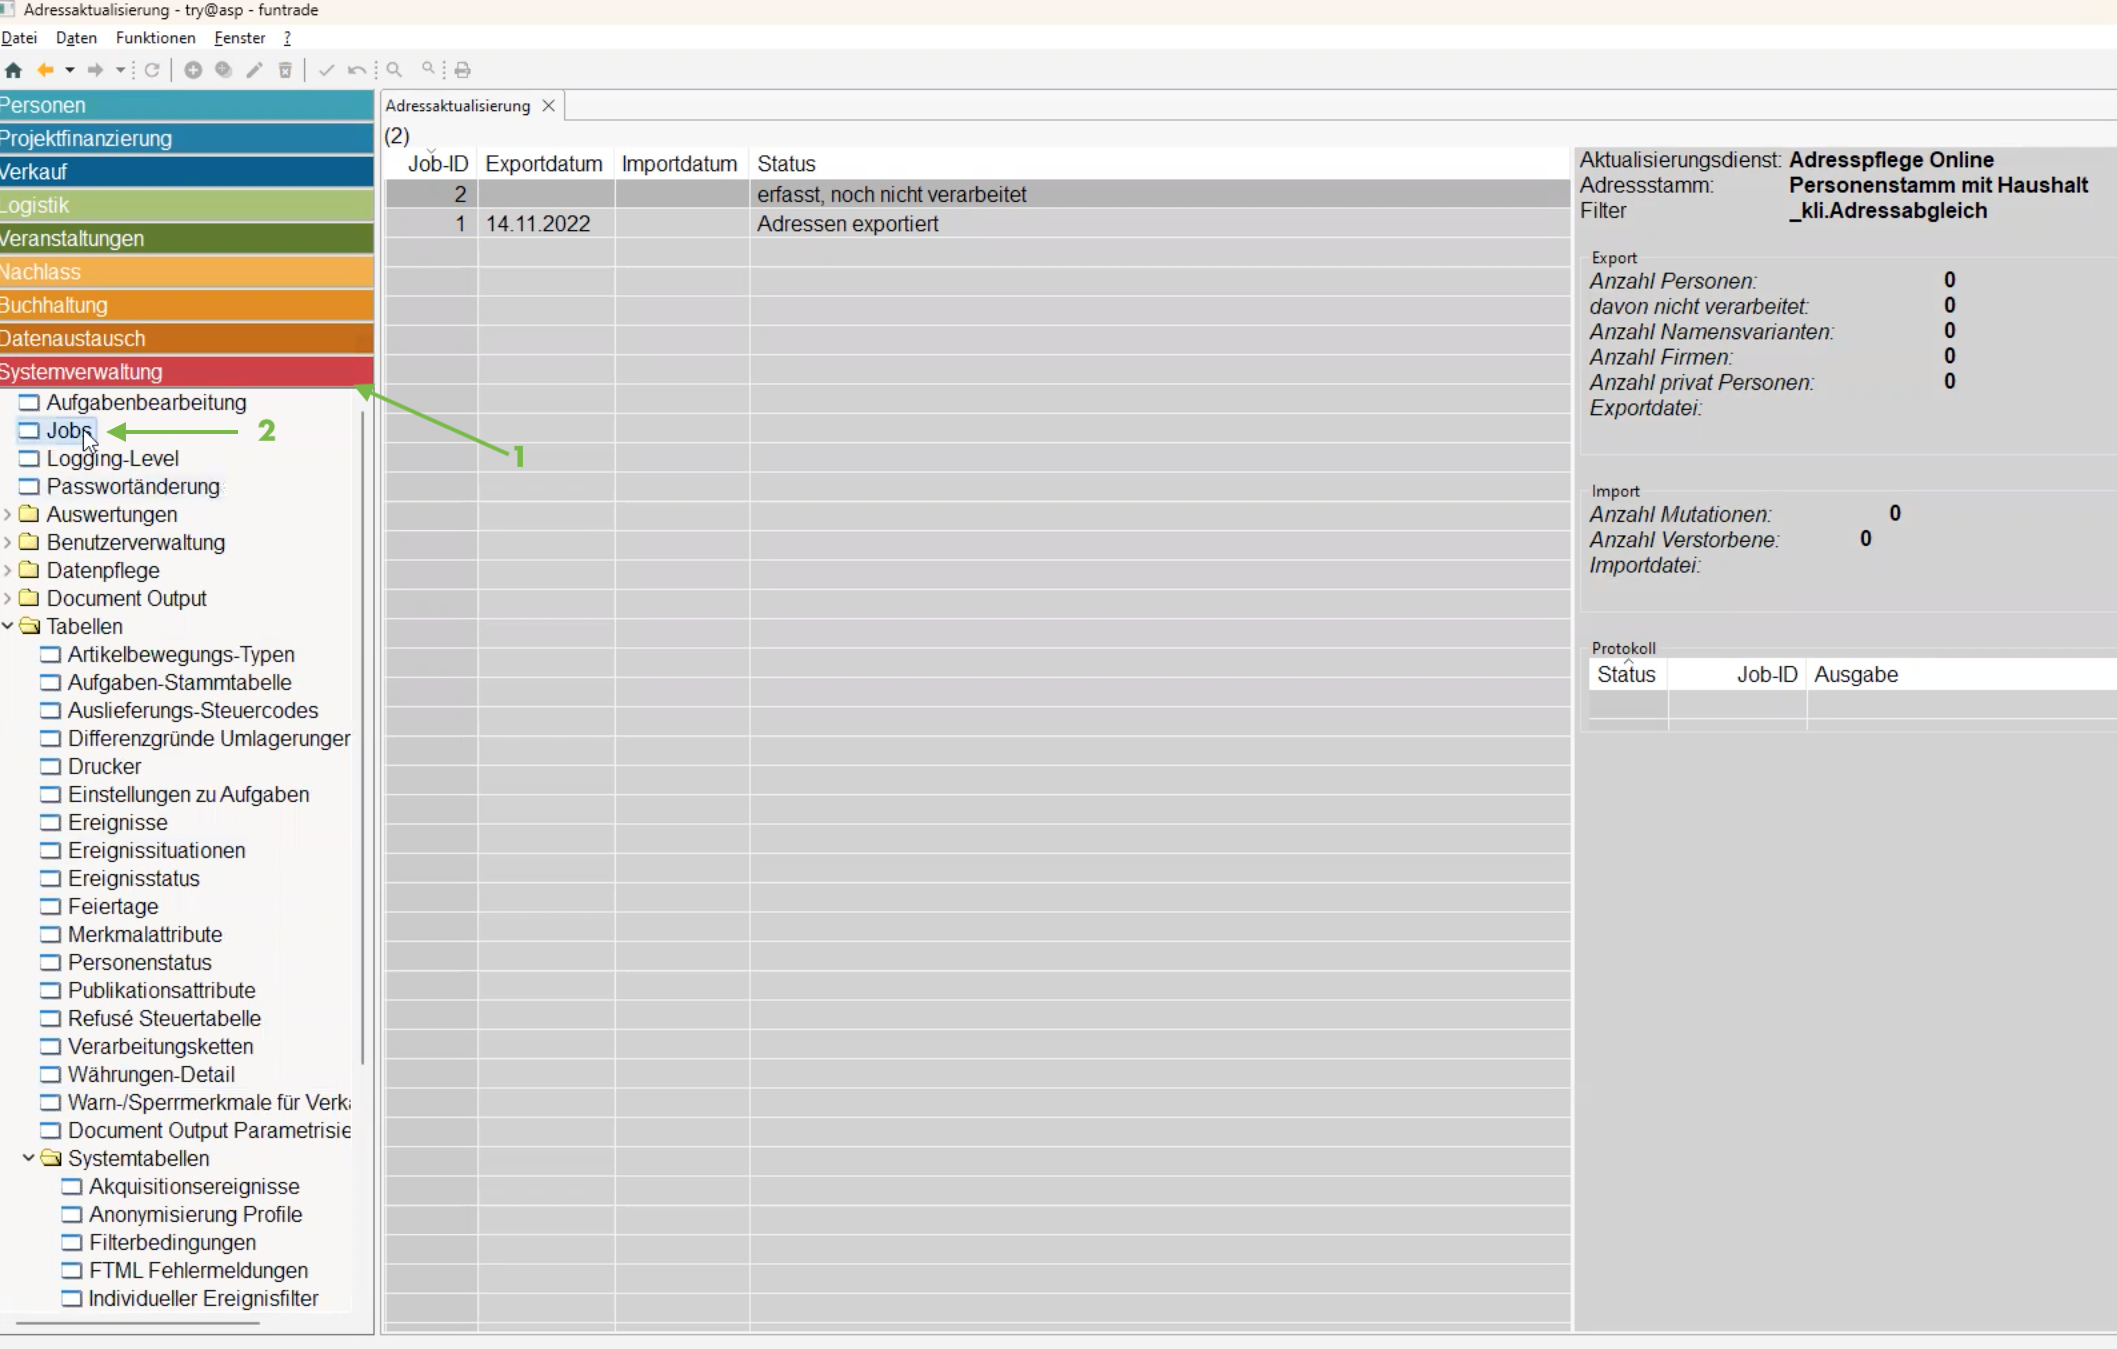The width and height of the screenshot is (2117, 1349).
Task: Click the checkmark save icon
Action: (326, 70)
